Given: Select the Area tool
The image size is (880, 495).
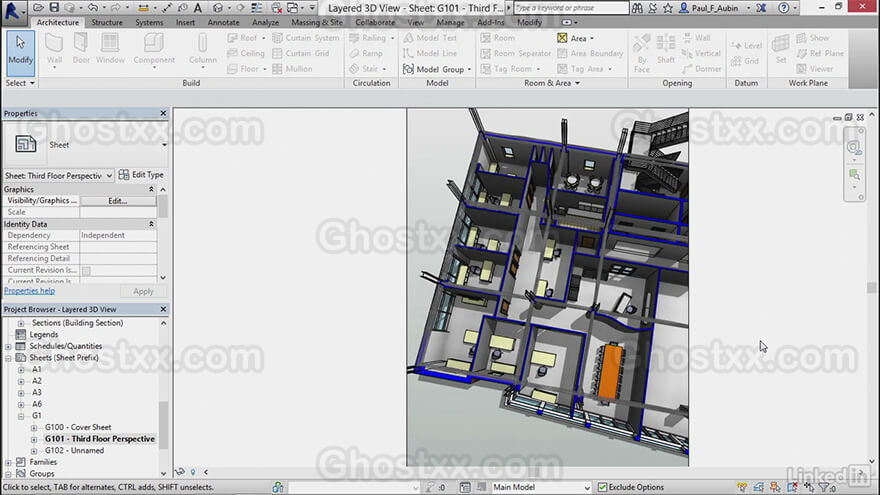Looking at the screenshot, I should point(575,38).
